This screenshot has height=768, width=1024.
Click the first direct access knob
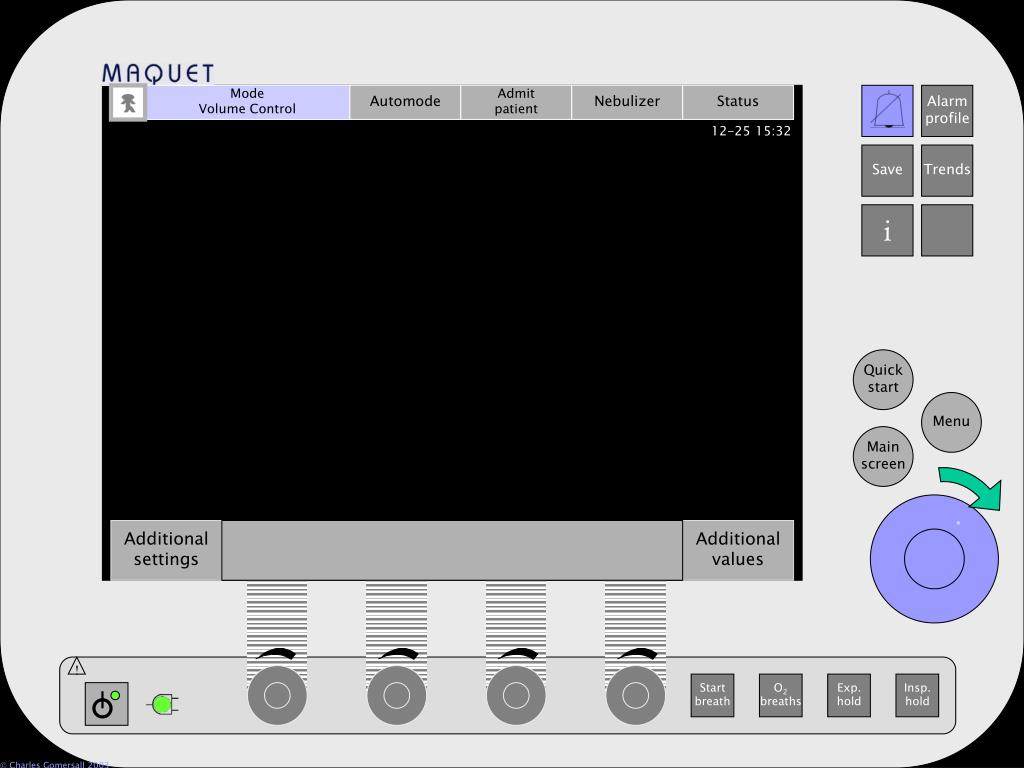pos(277,696)
